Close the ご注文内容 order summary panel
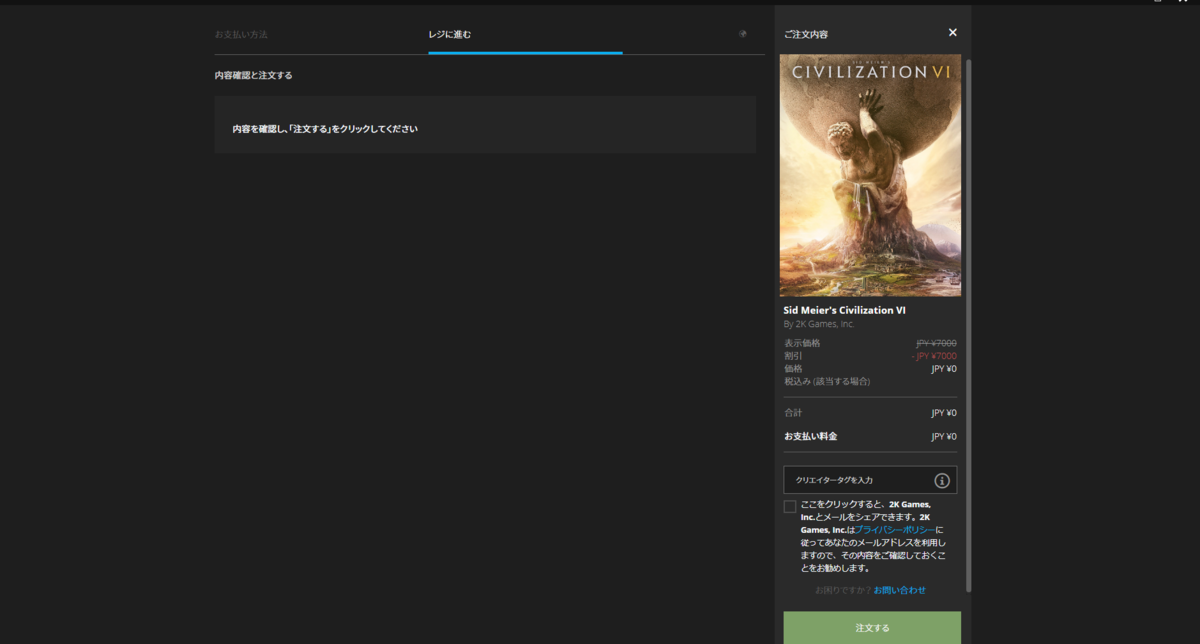The height and width of the screenshot is (644, 1200). pyautogui.click(x=952, y=33)
